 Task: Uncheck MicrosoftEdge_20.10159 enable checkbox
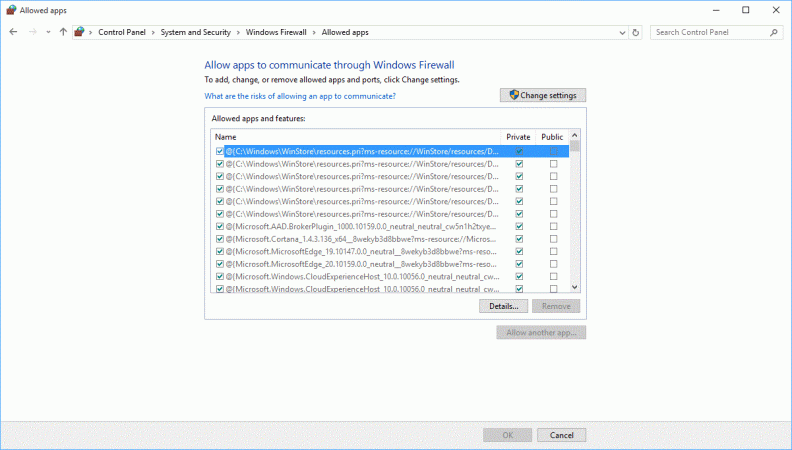[x=220, y=264]
